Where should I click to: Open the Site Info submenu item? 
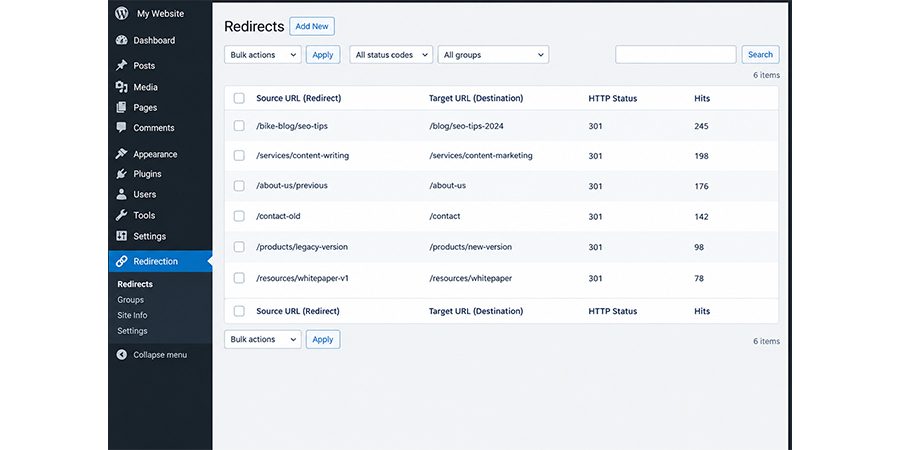(x=132, y=315)
